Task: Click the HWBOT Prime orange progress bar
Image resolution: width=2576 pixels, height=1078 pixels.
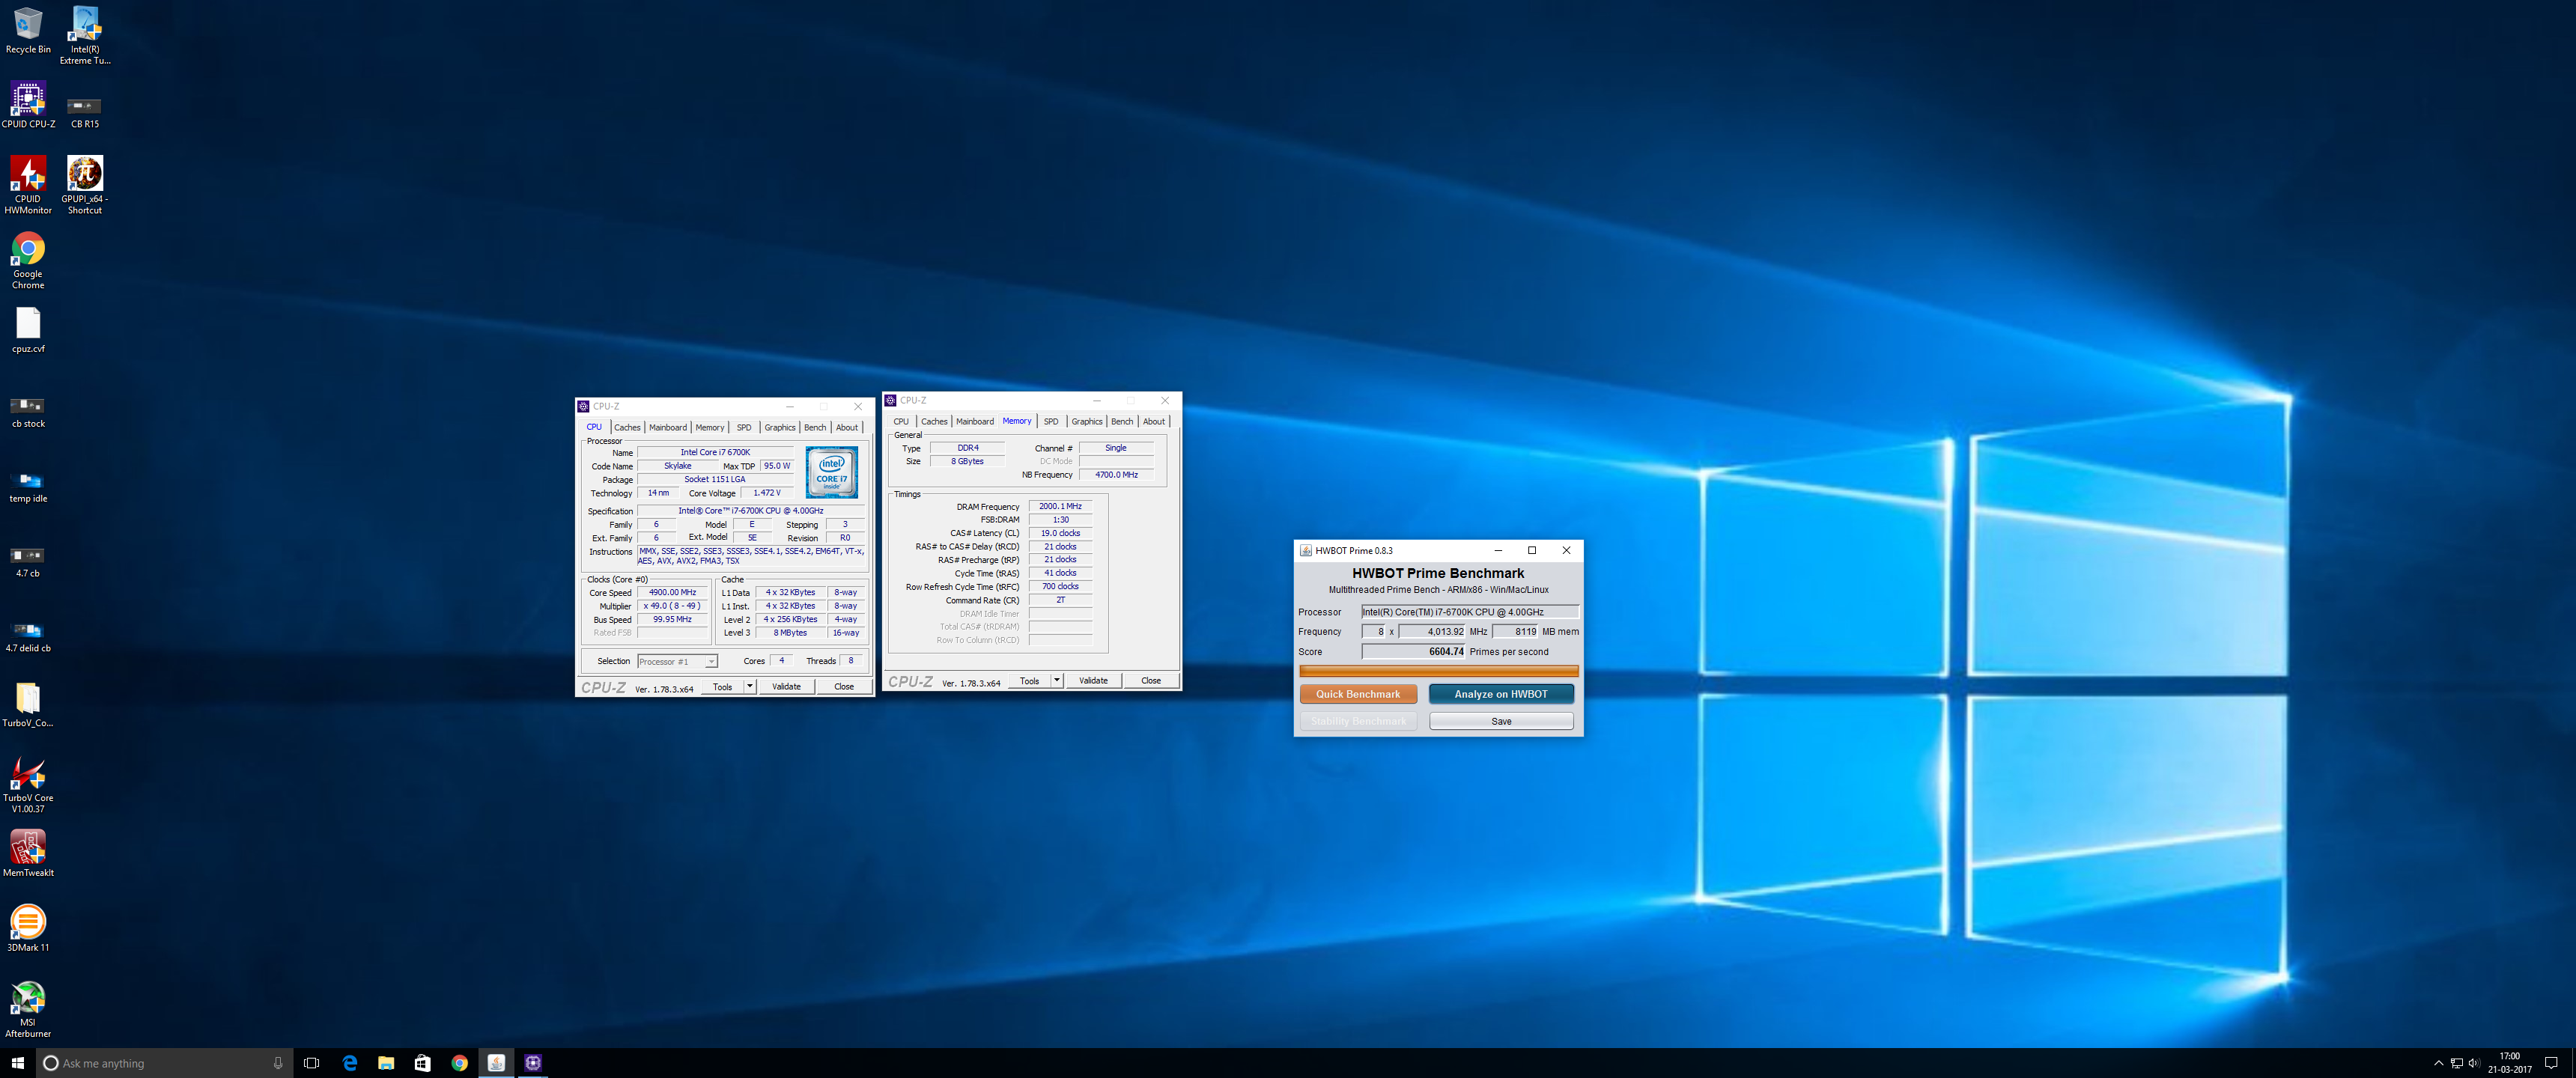Action: pos(1438,671)
